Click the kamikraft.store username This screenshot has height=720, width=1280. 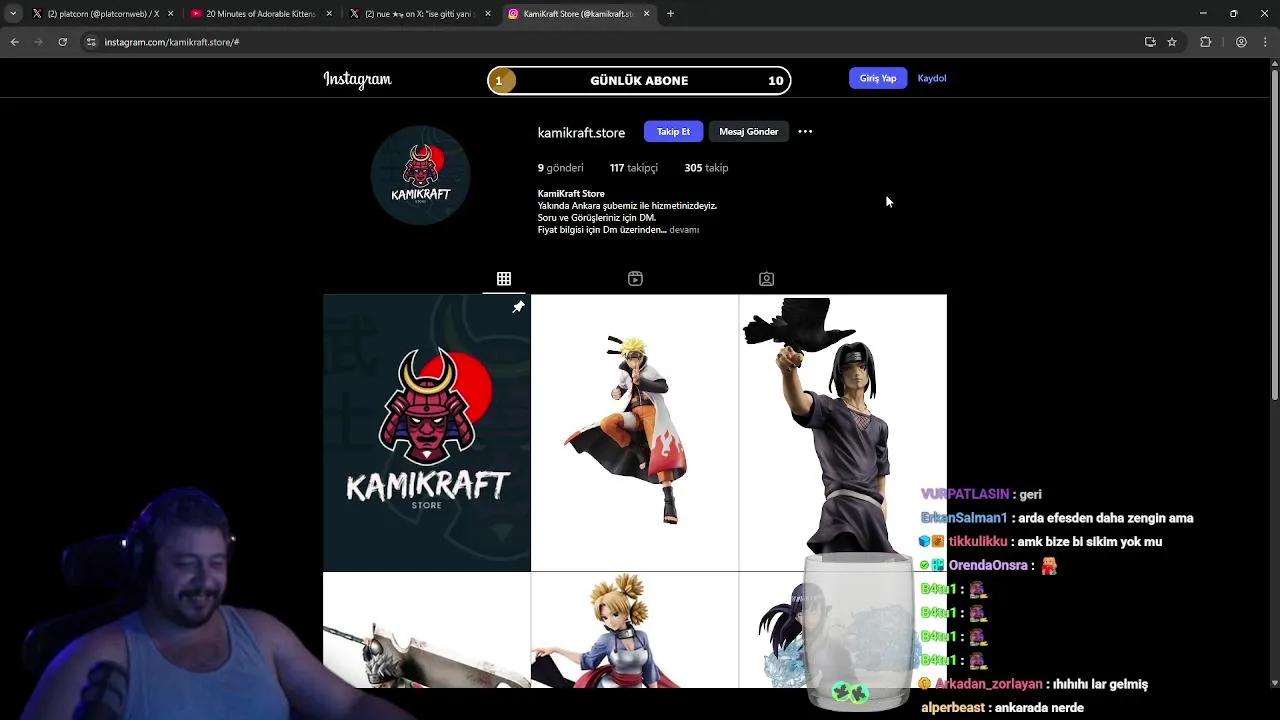click(581, 132)
